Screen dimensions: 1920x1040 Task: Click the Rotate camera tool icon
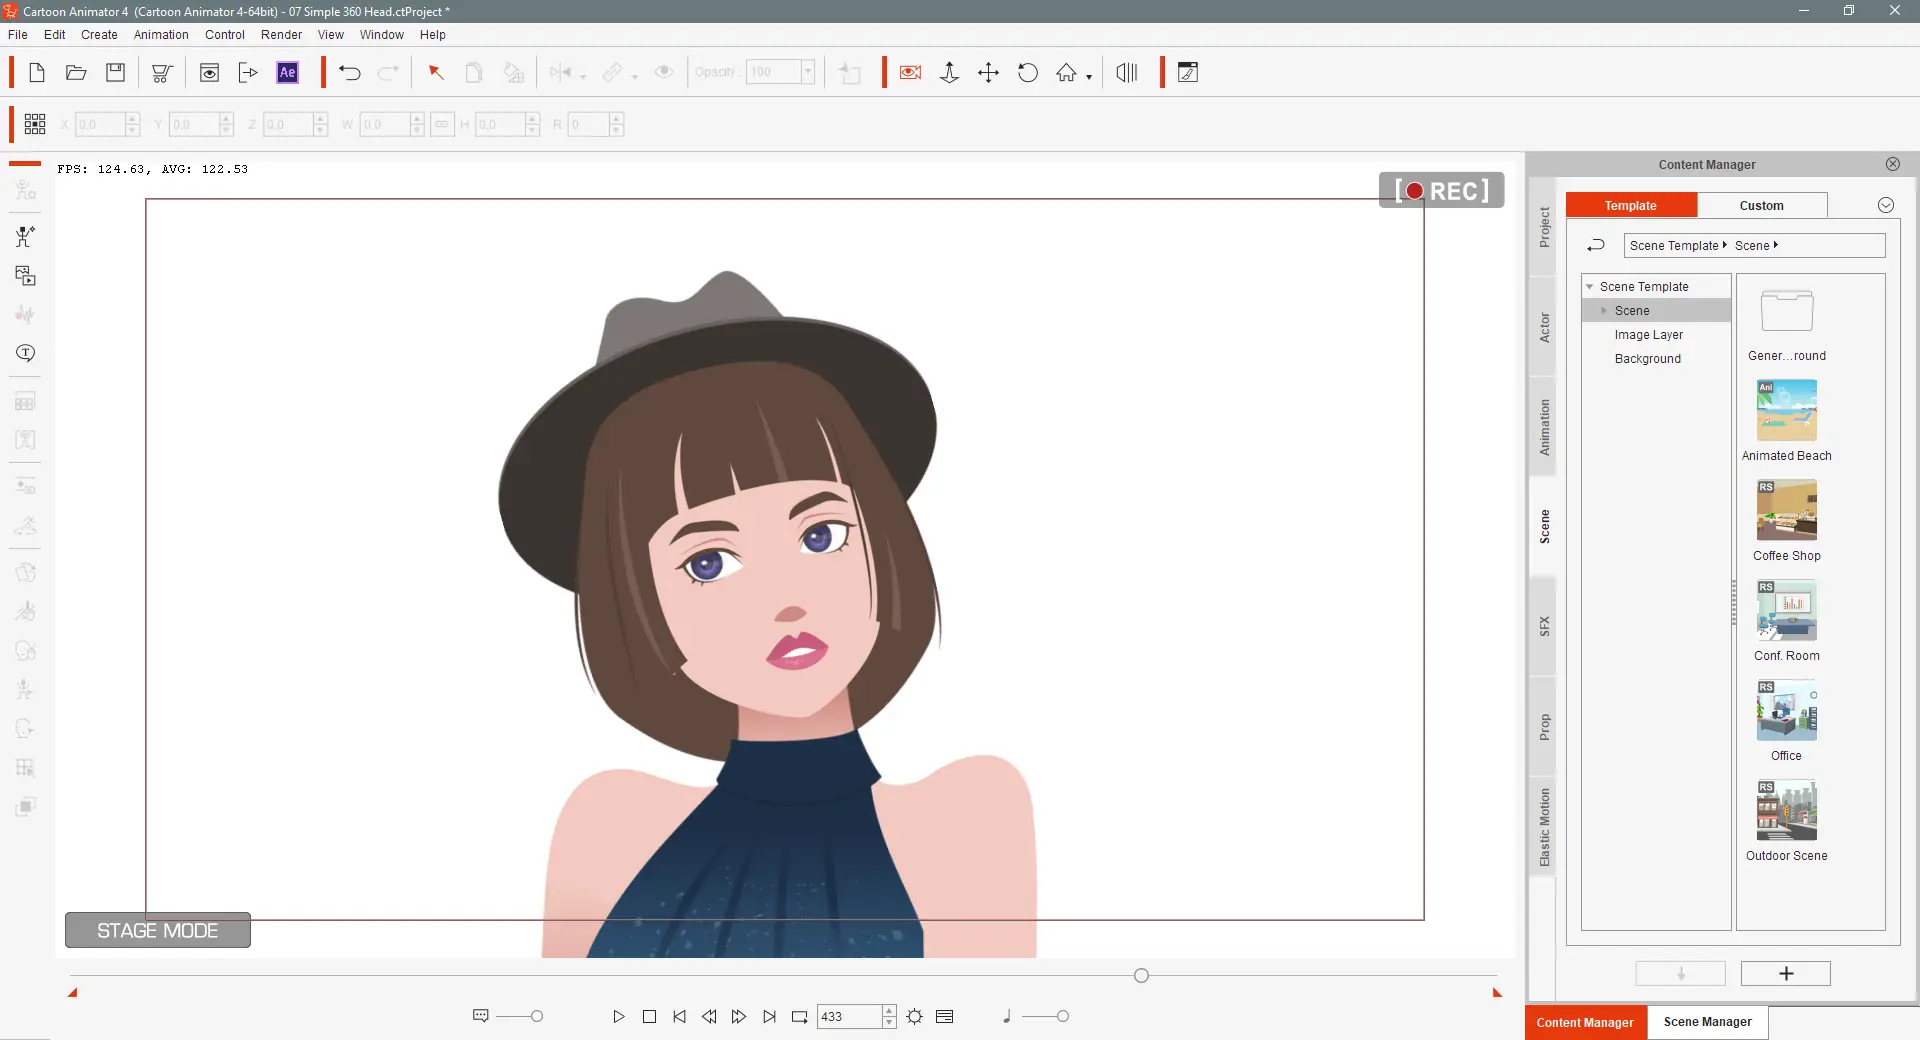point(1027,73)
